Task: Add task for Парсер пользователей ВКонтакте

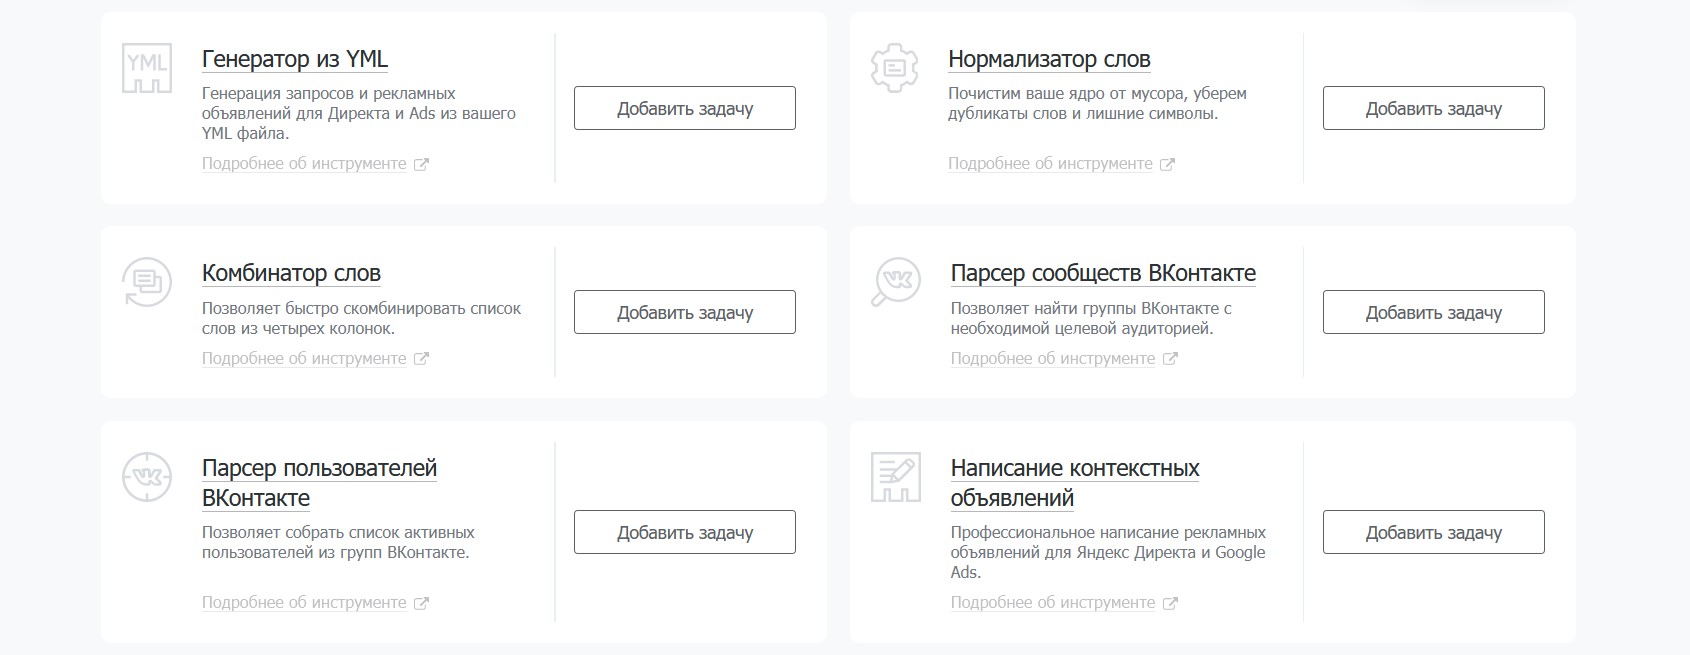Action: (x=684, y=532)
